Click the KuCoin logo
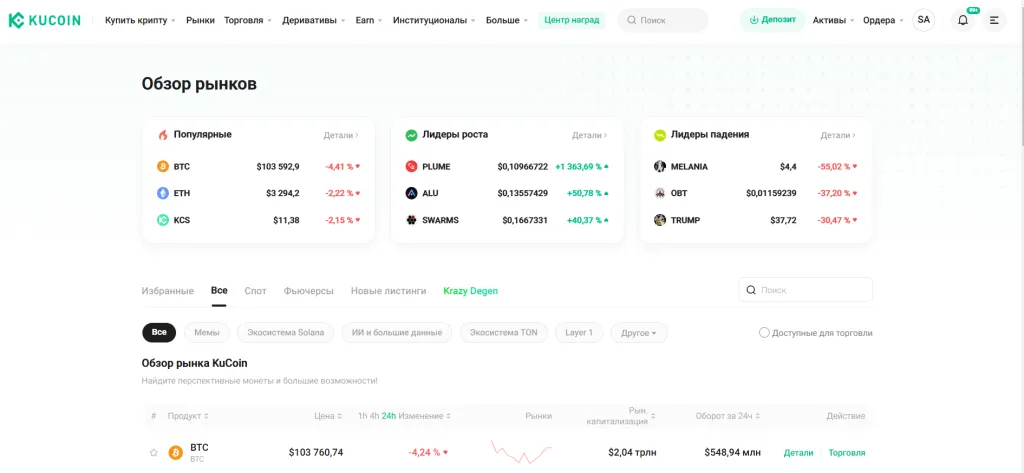The width and height of the screenshot is (1024, 473). point(44,20)
